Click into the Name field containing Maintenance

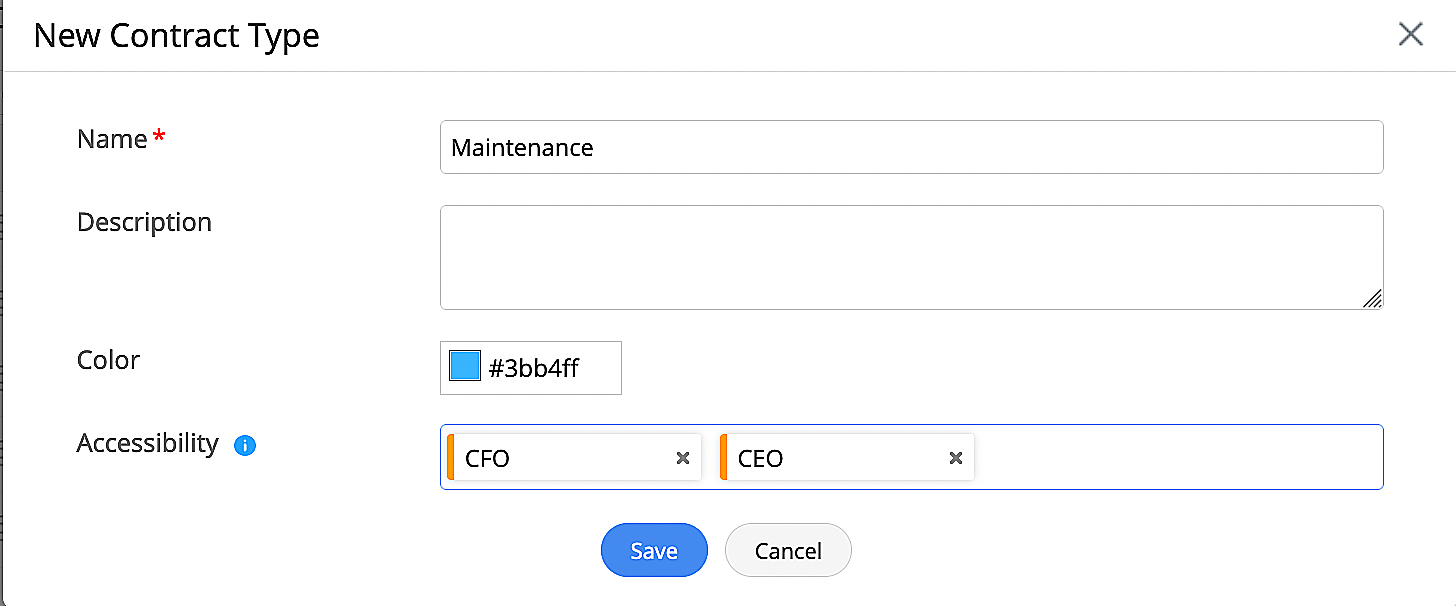[x=910, y=148]
